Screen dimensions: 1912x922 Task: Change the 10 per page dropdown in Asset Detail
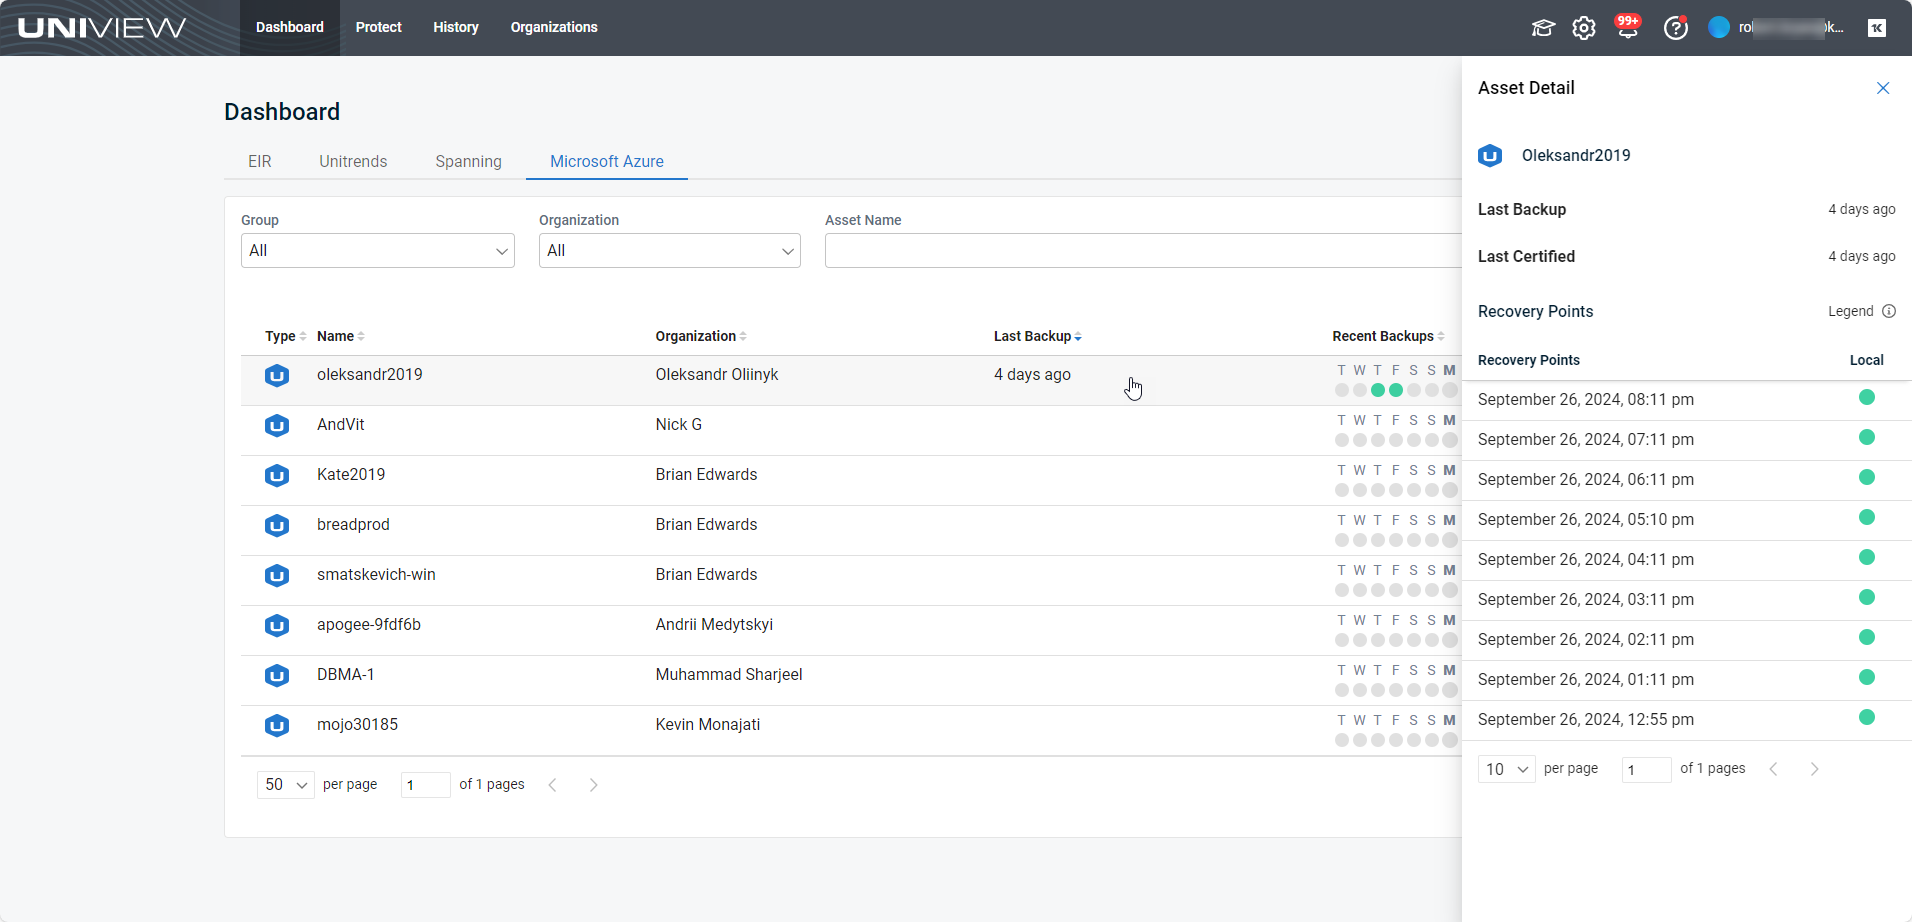1507,769
